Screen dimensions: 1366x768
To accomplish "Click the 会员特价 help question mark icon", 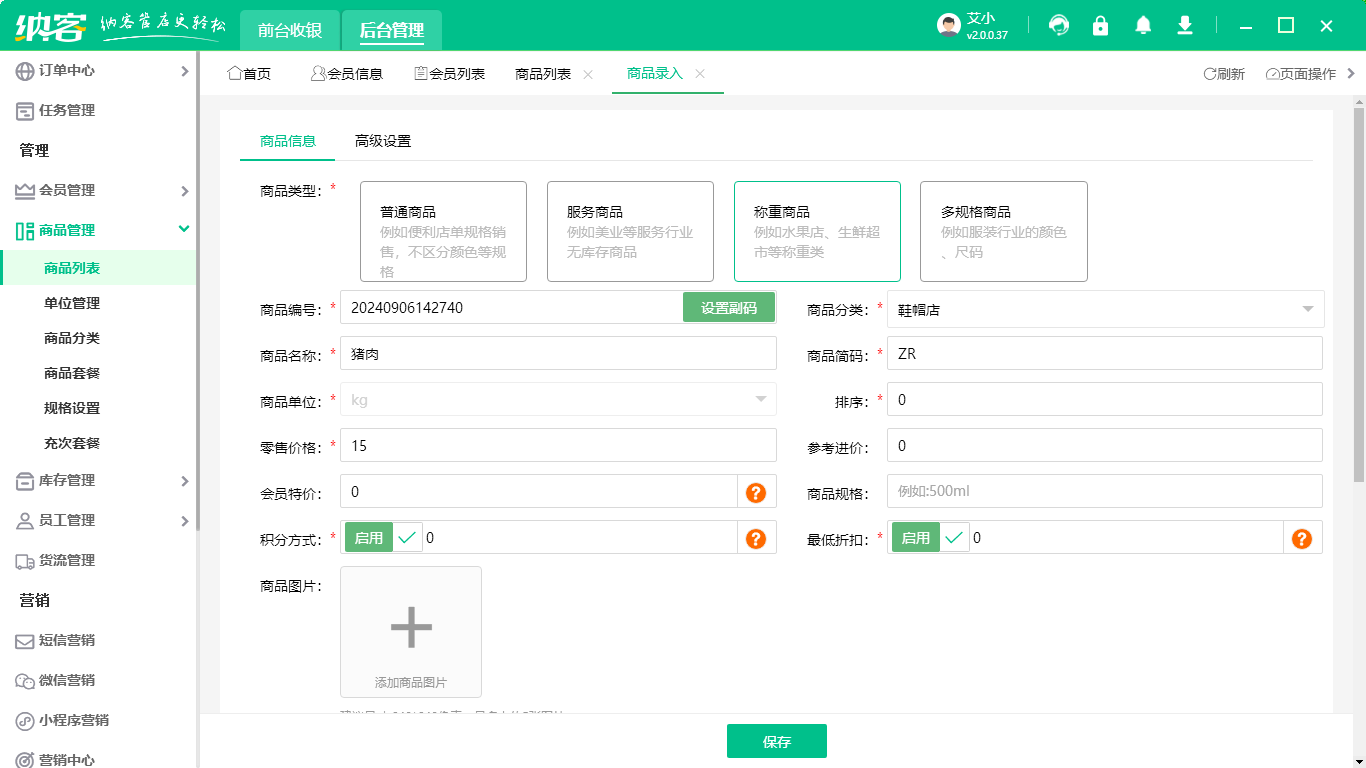I will tap(757, 491).
